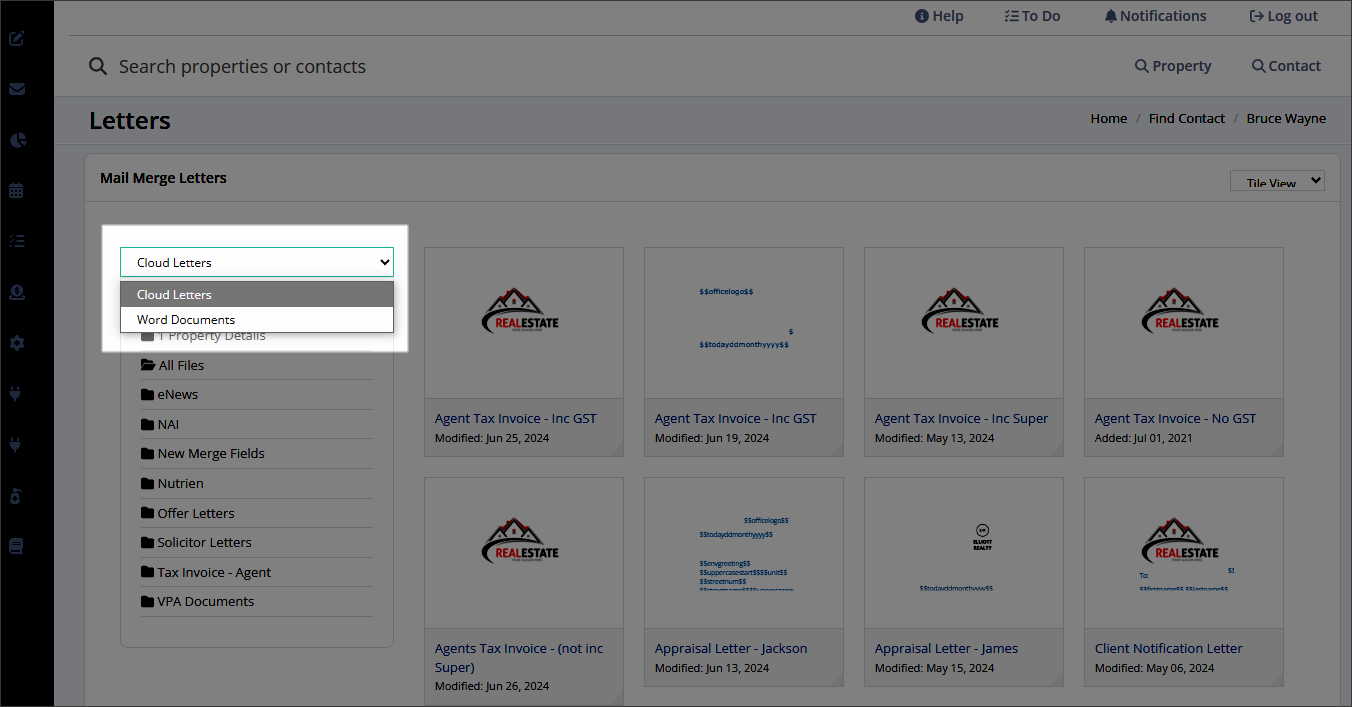Screen dimensions: 1352x707
Task: Open the task list icon in the sidebar
Action: (17, 241)
